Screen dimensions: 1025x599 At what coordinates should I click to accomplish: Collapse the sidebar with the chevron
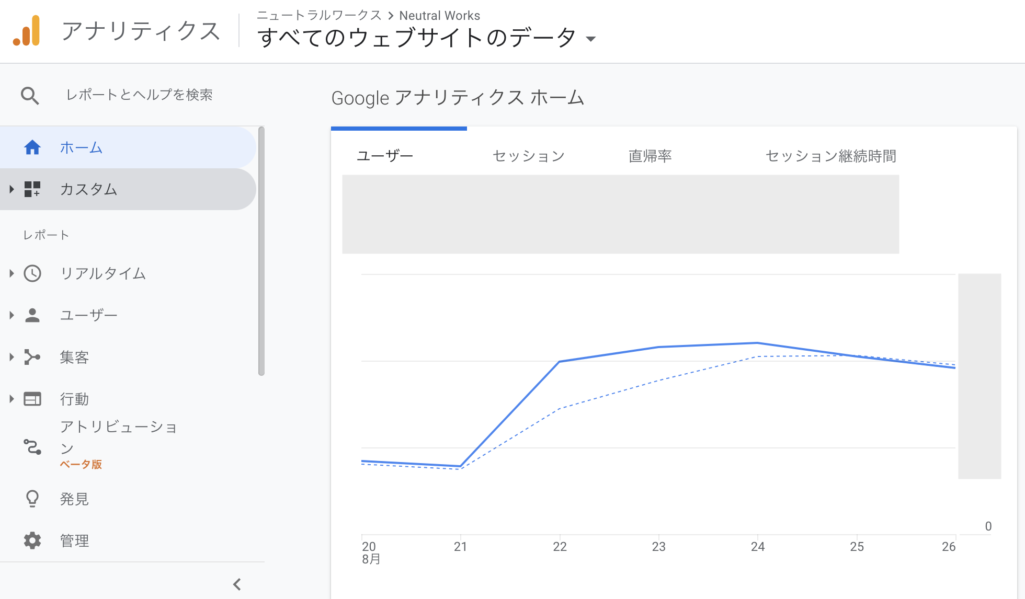click(237, 584)
